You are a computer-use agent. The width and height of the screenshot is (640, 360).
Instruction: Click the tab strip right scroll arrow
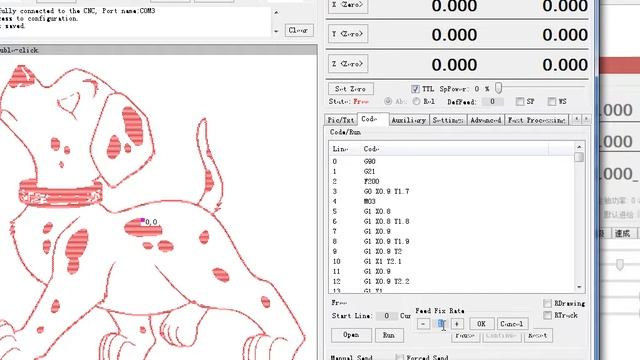[x=586, y=119]
